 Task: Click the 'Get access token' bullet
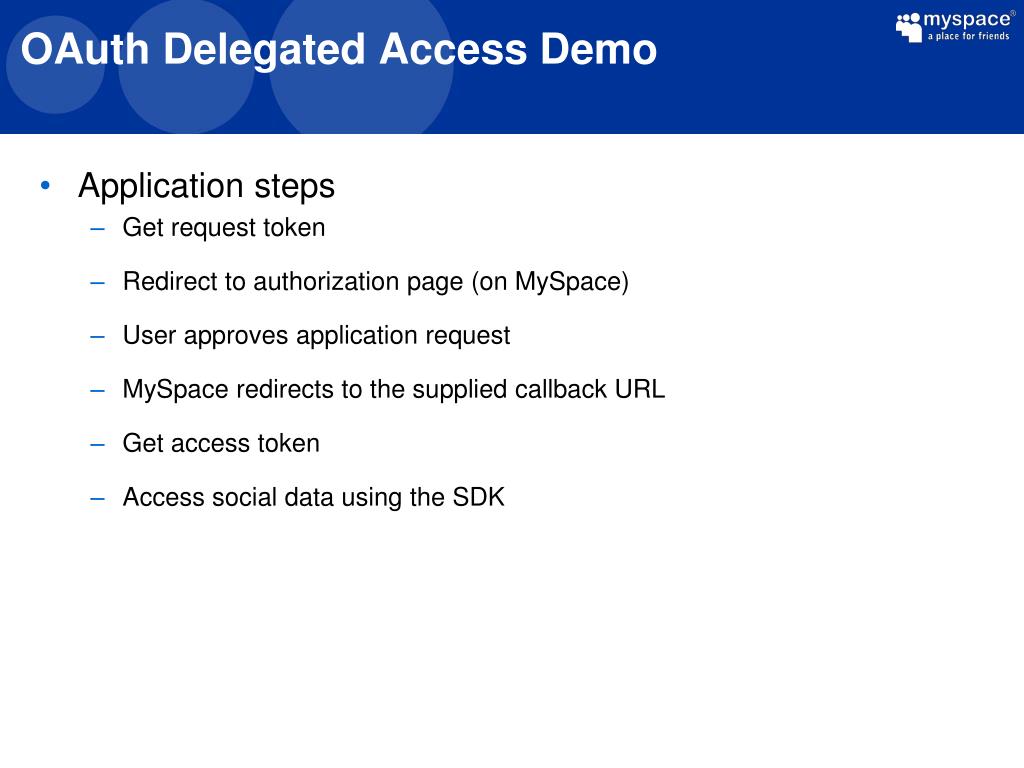[221, 443]
